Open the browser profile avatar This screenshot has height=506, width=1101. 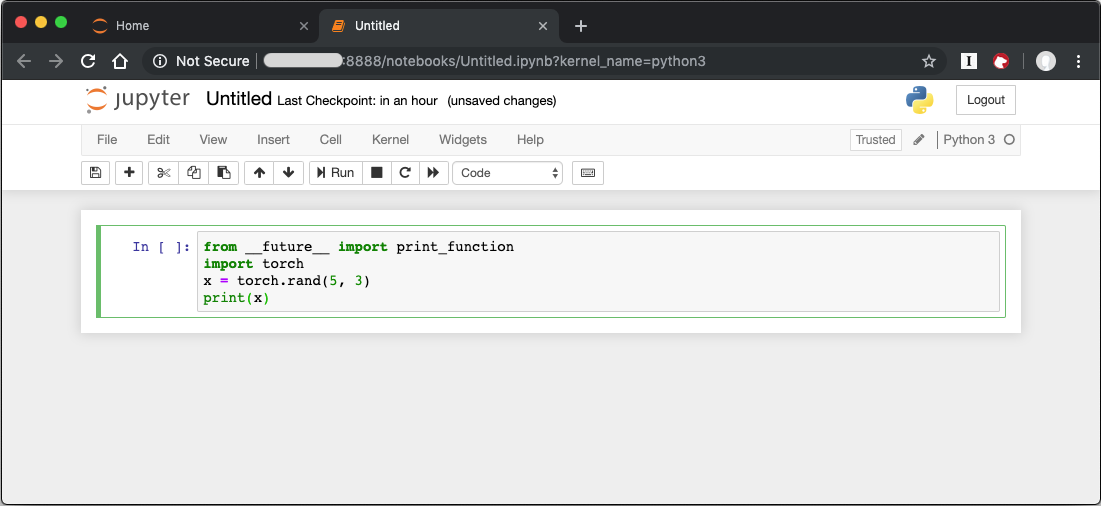tap(1046, 61)
